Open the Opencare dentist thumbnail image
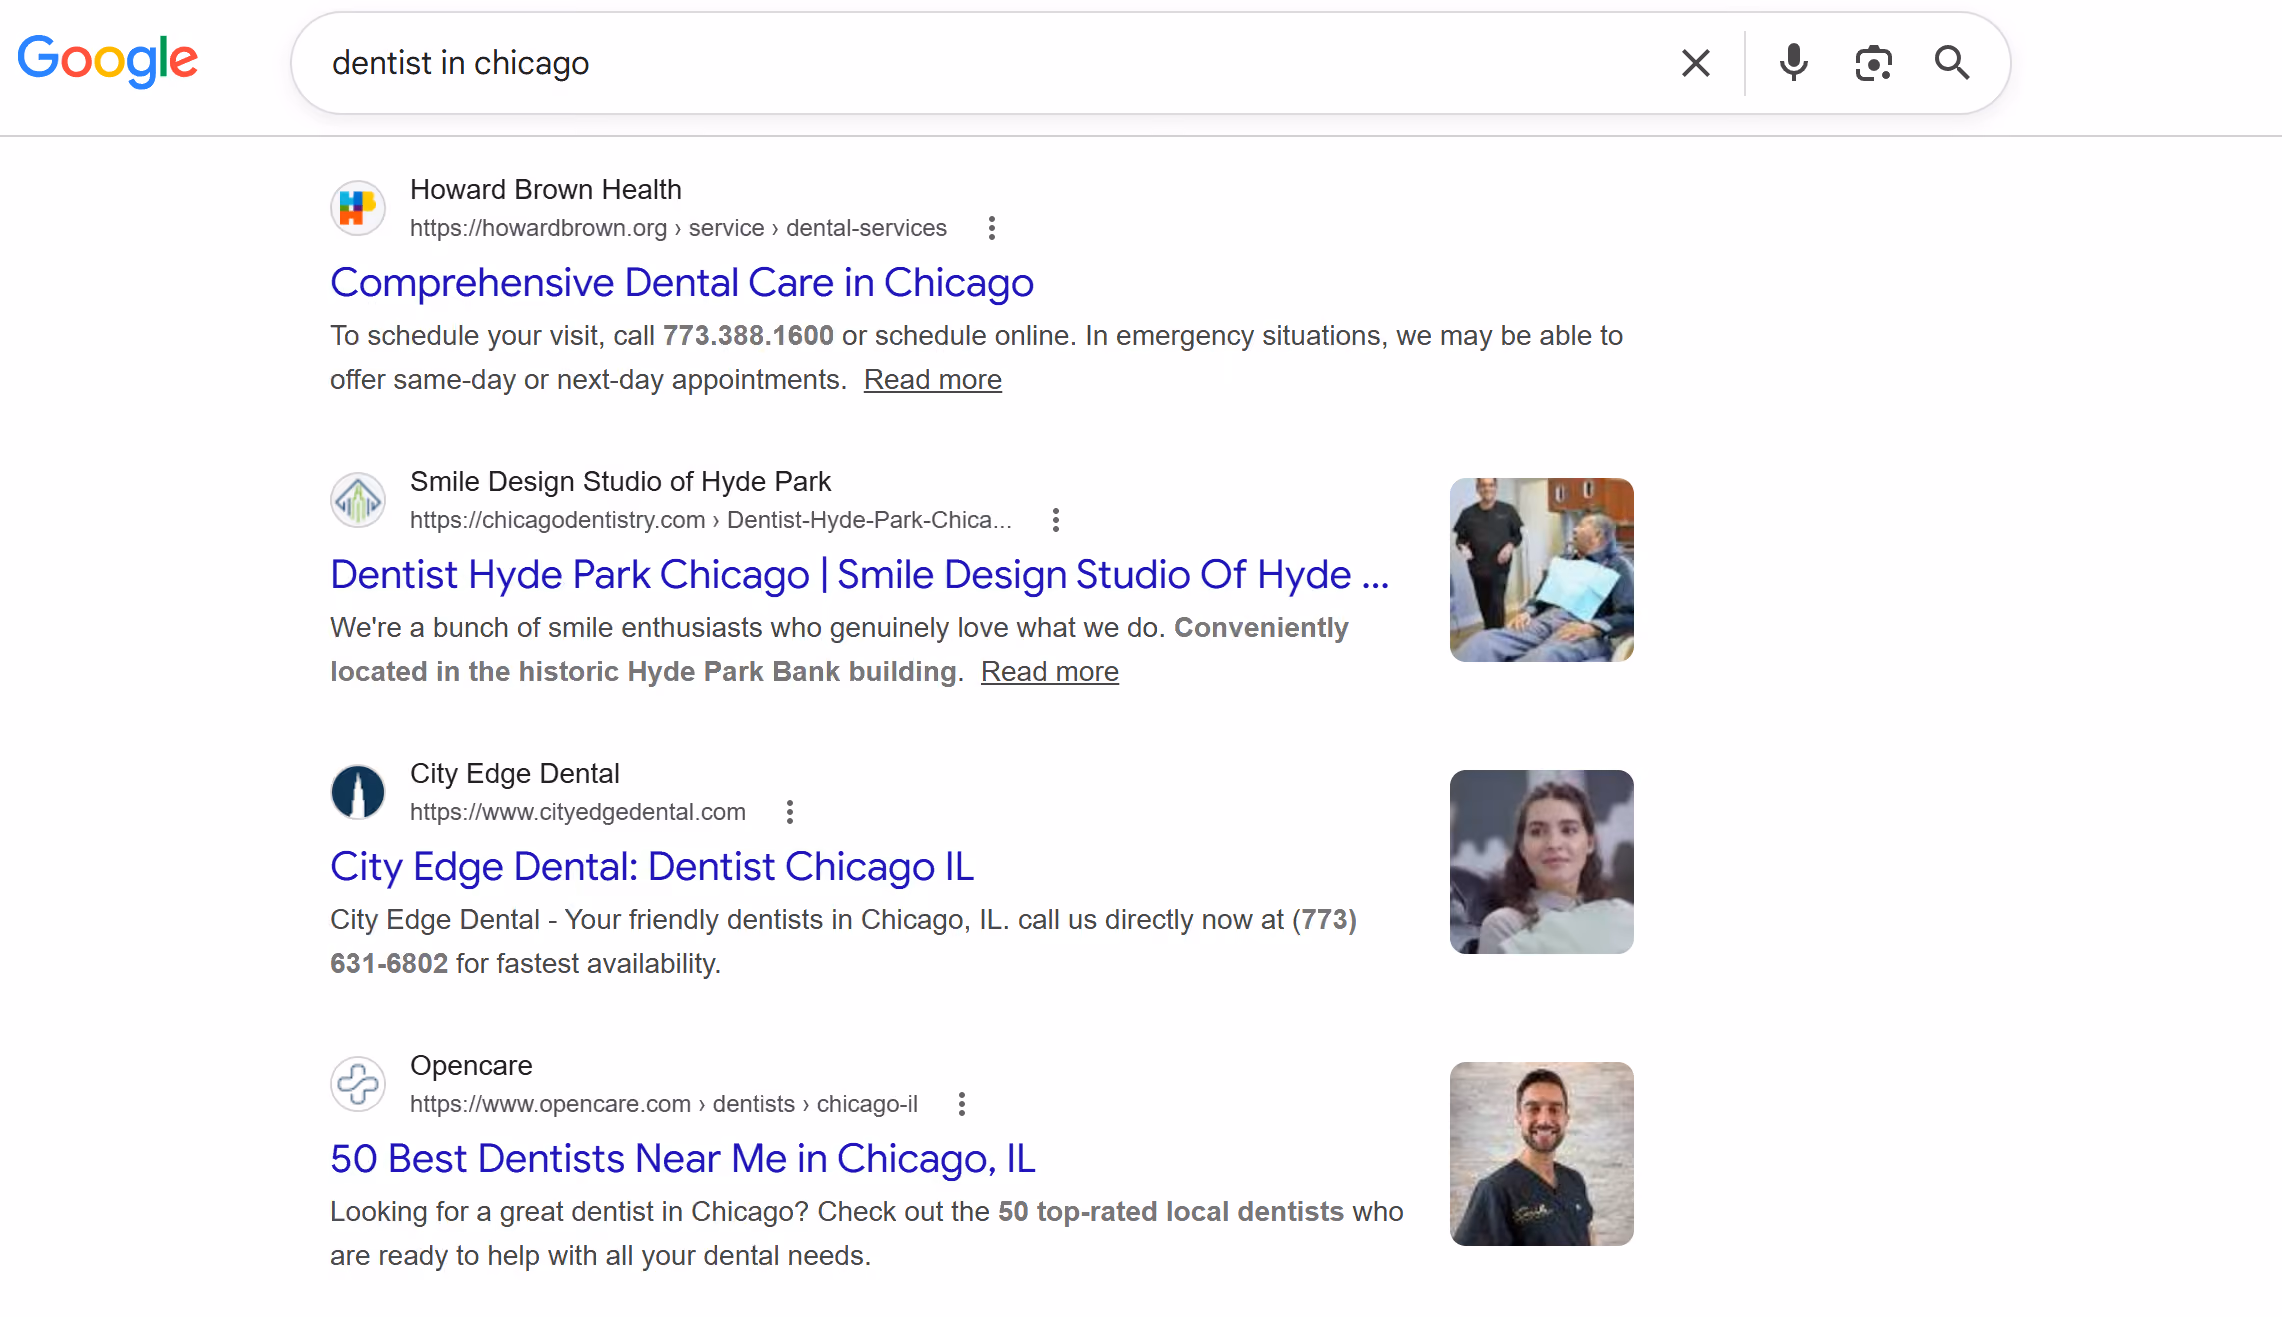 [1542, 1154]
